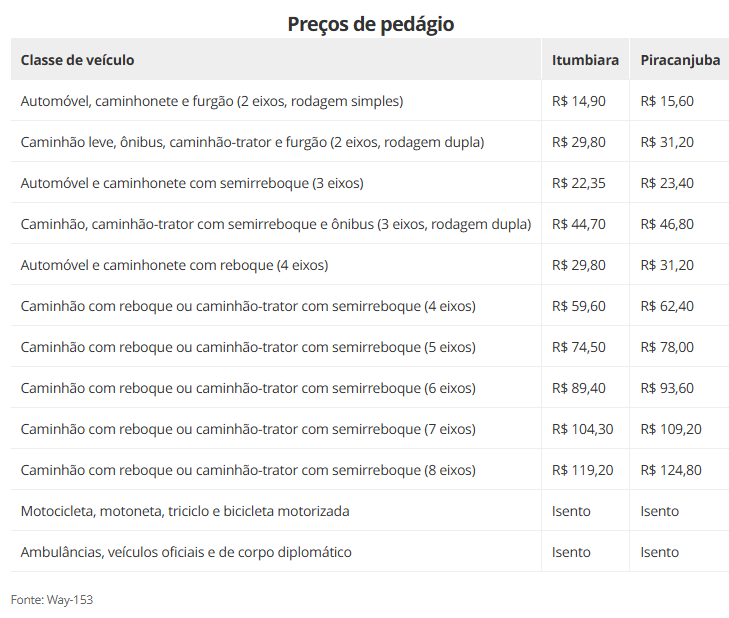This screenshot has width=729, height=618.
Task: Click the Itumbiara 'Isento' cell for Ambulâncias
Action: (571, 552)
